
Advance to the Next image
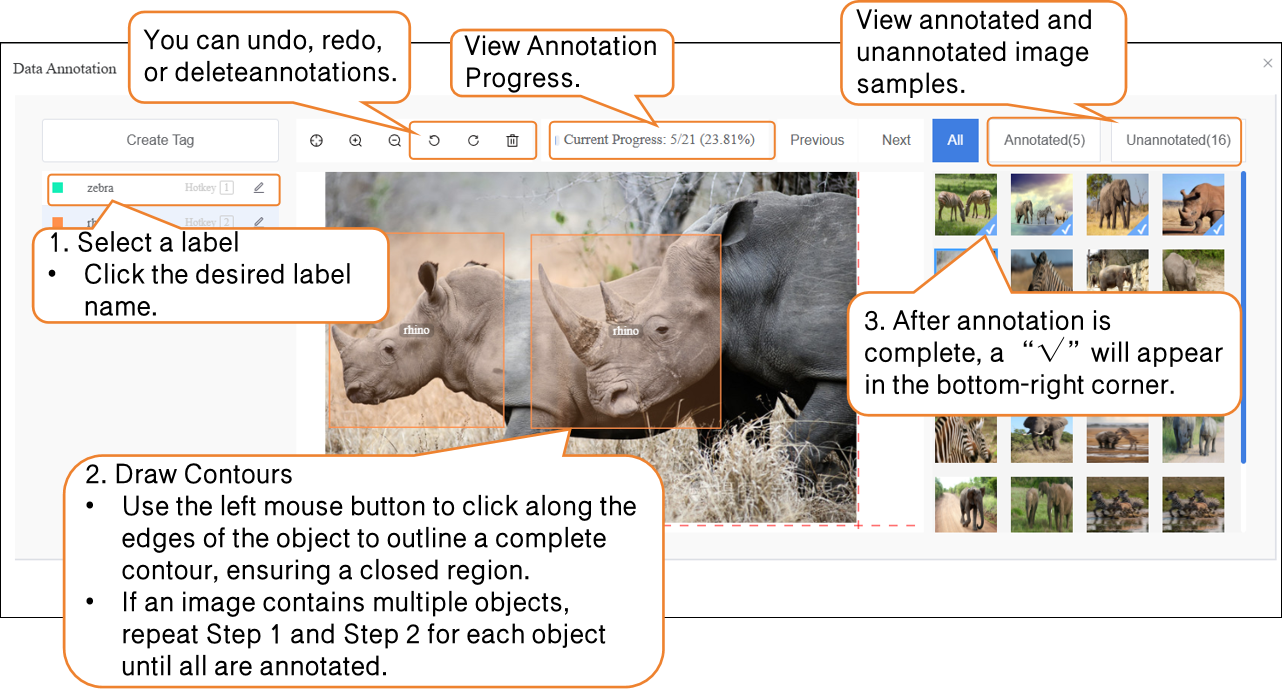pos(896,140)
